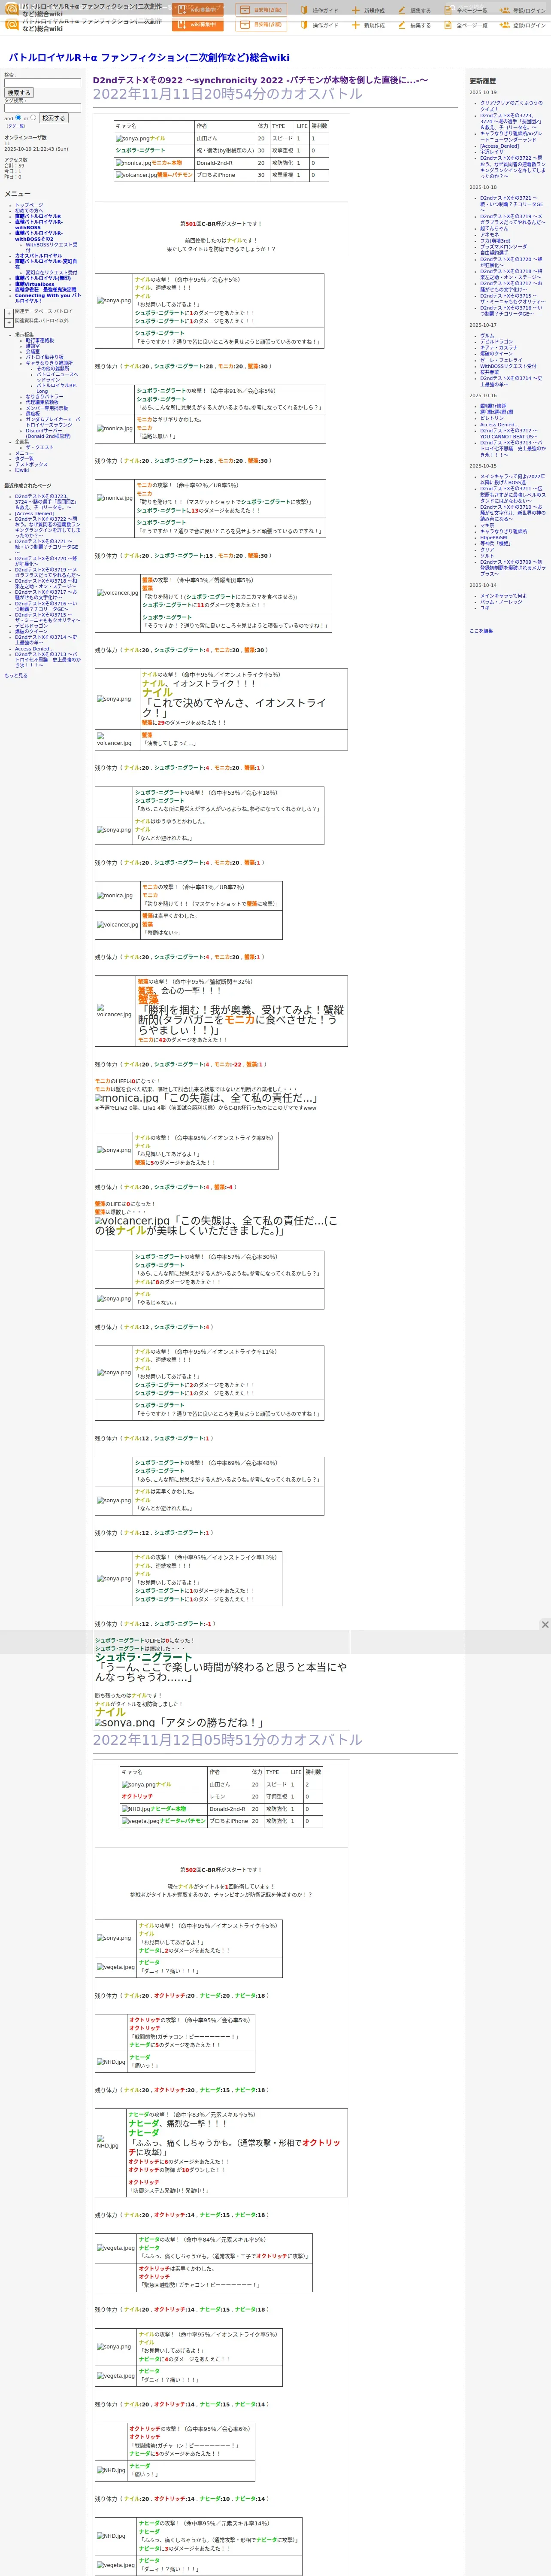Open the 超てんちゃん history link
The image size is (551, 2576).
pyautogui.click(x=494, y=229)
